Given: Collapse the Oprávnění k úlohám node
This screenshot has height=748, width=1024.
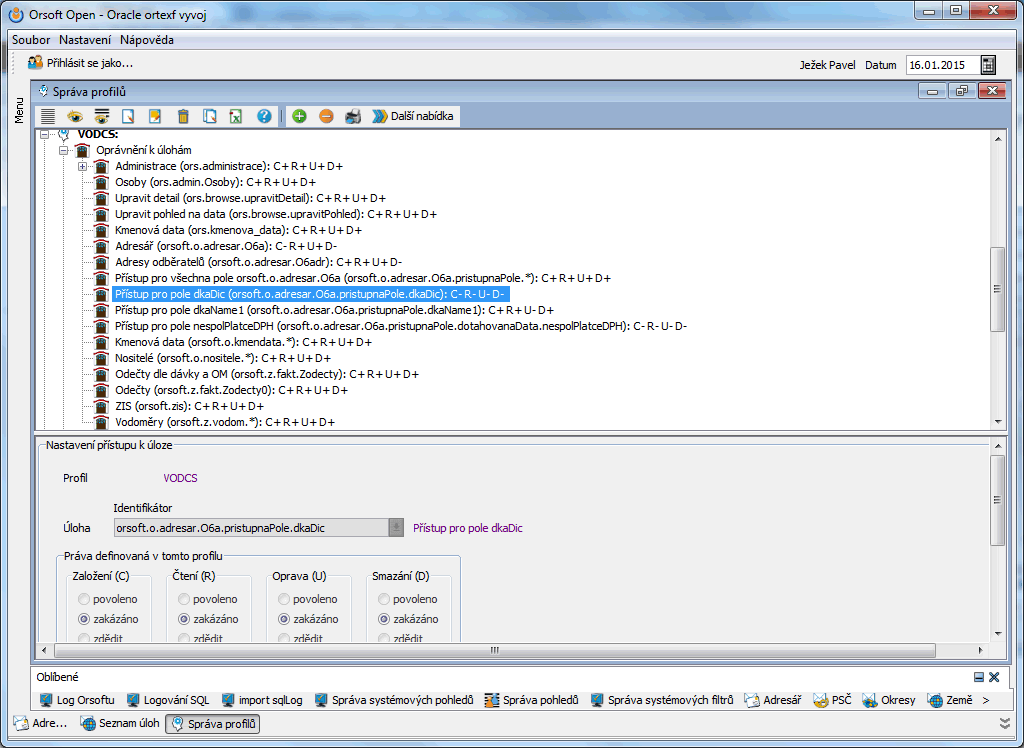Looking at the screenshot, I should [63, 150].
